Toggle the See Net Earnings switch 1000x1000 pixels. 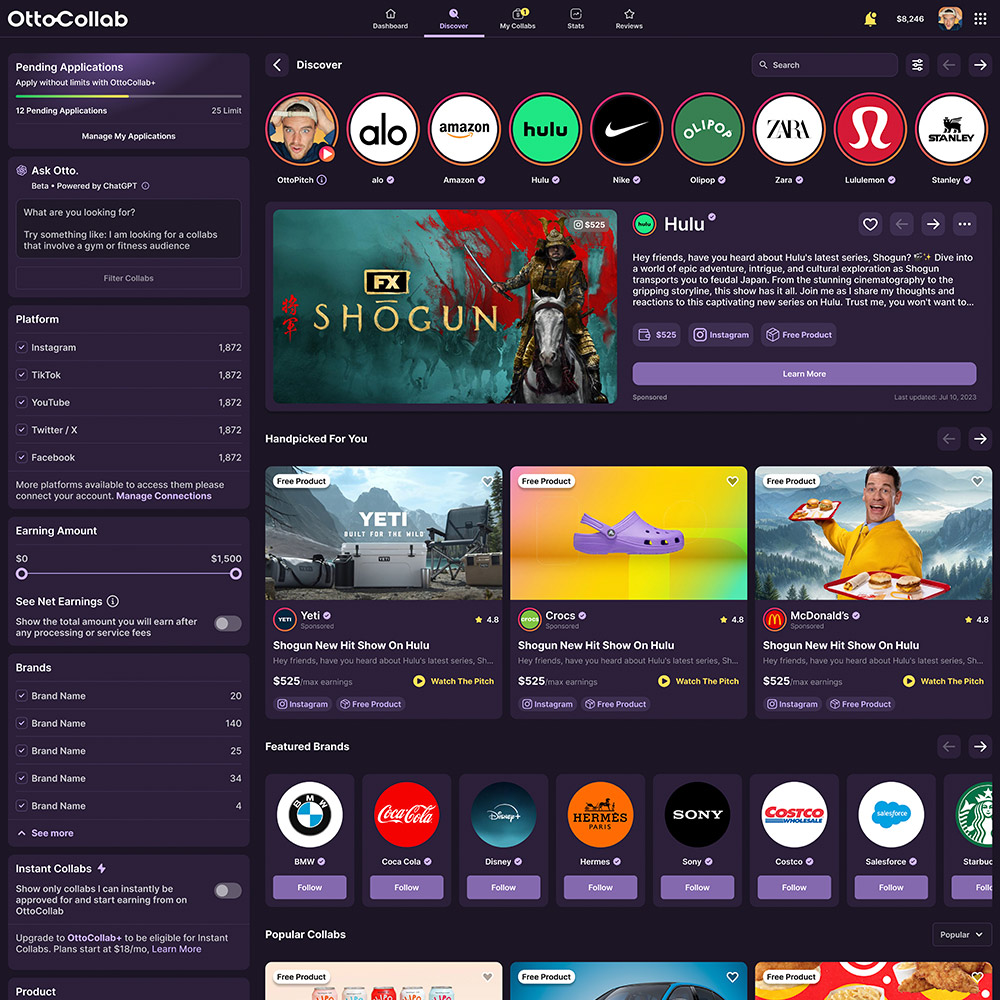[228, 624]
